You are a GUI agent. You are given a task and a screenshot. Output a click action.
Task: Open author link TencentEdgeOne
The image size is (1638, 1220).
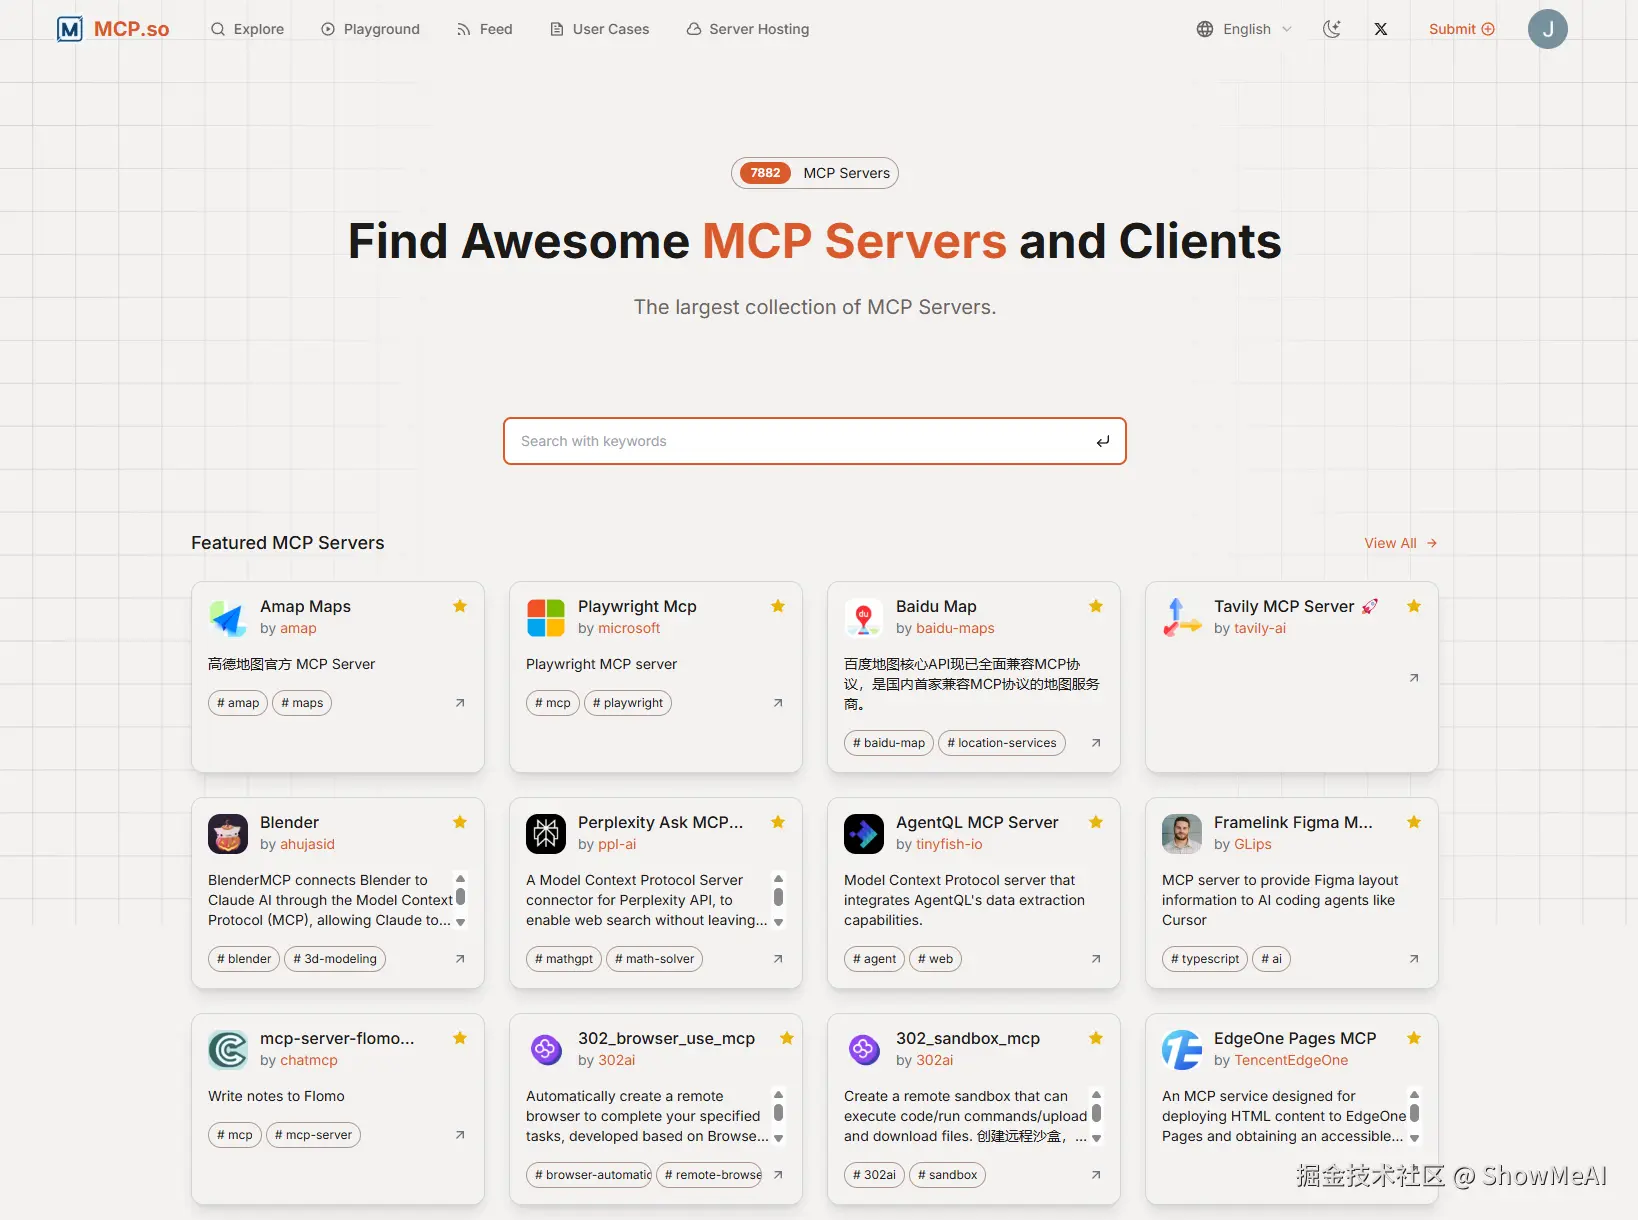pyautogui.click(x=1291, y=1060)
